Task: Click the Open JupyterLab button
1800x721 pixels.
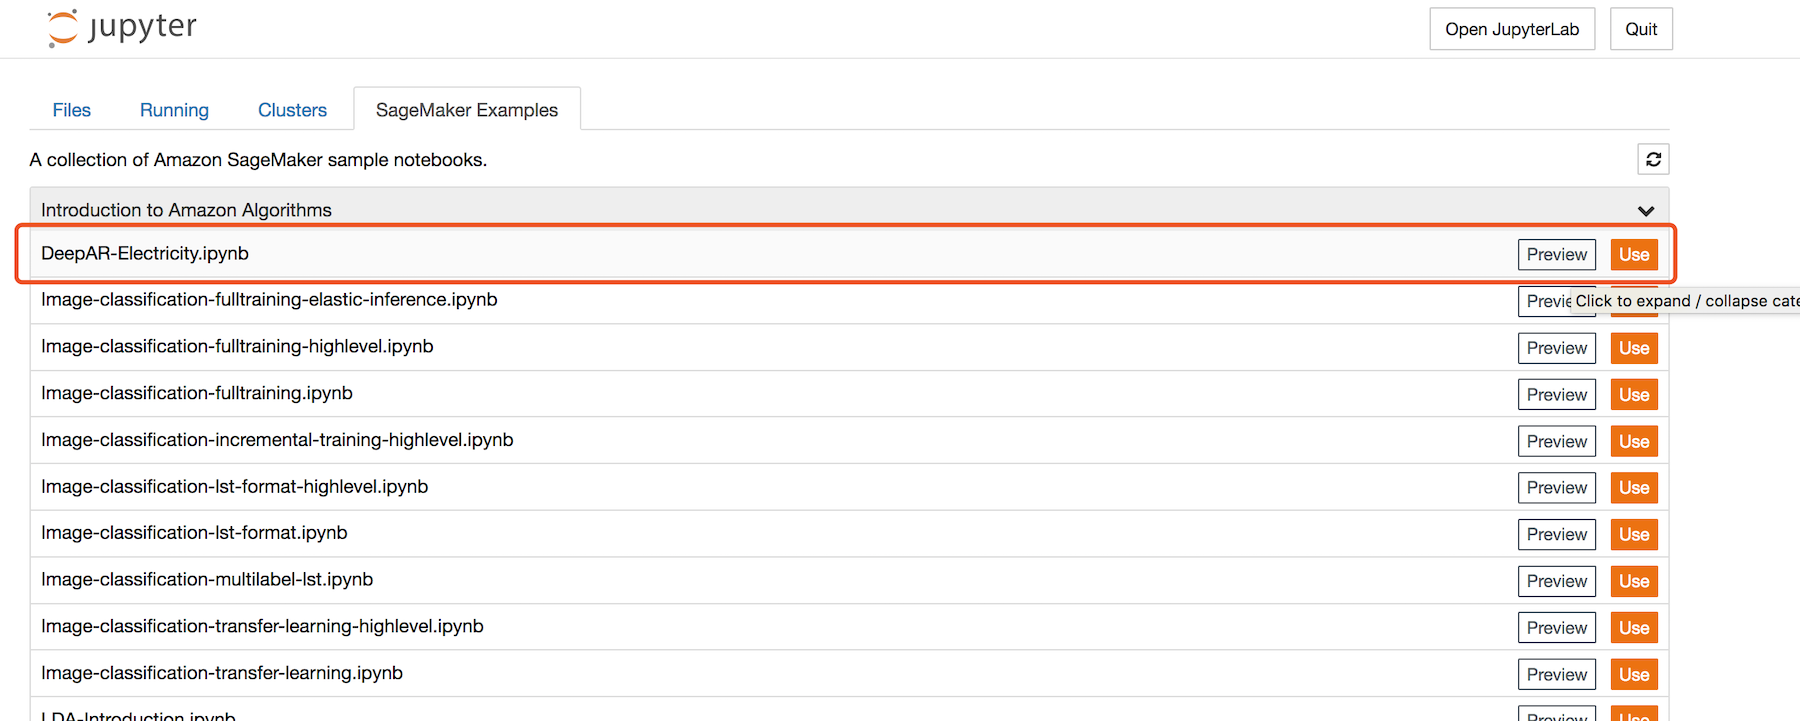Action: pos(1511,29)
